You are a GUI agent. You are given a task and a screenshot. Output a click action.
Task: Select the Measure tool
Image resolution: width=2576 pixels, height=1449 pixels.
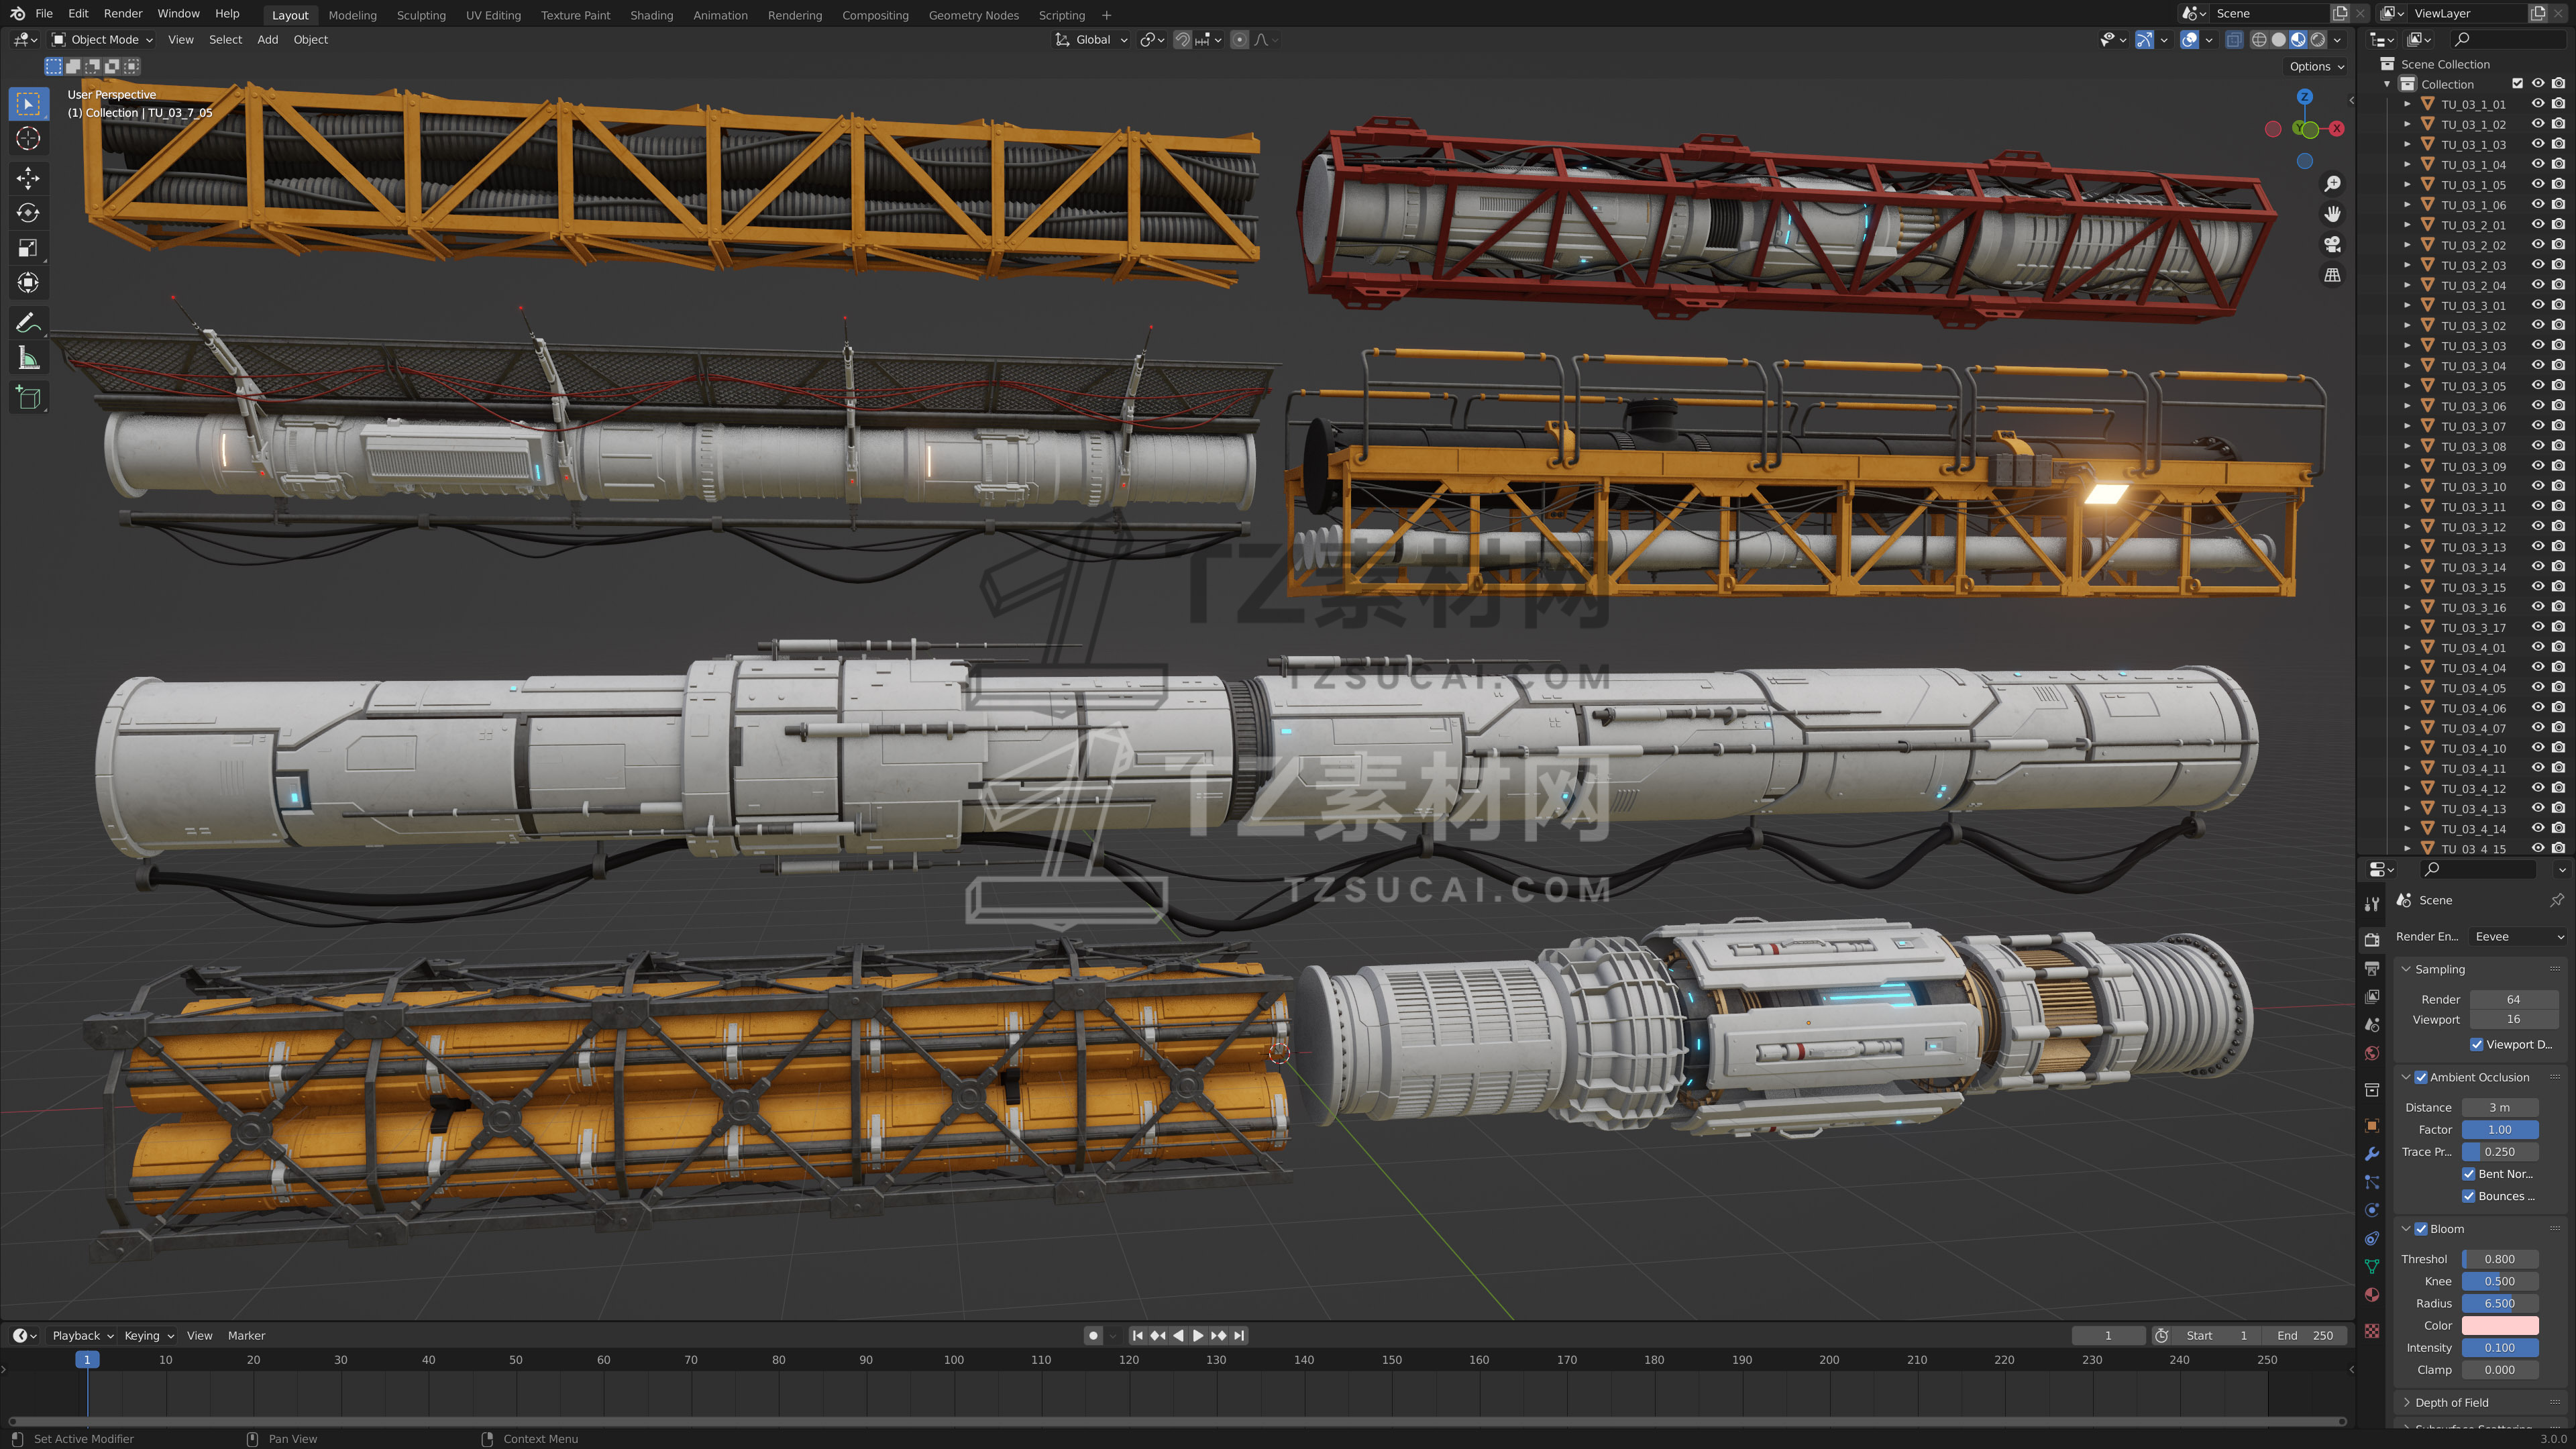click(28, 358)
